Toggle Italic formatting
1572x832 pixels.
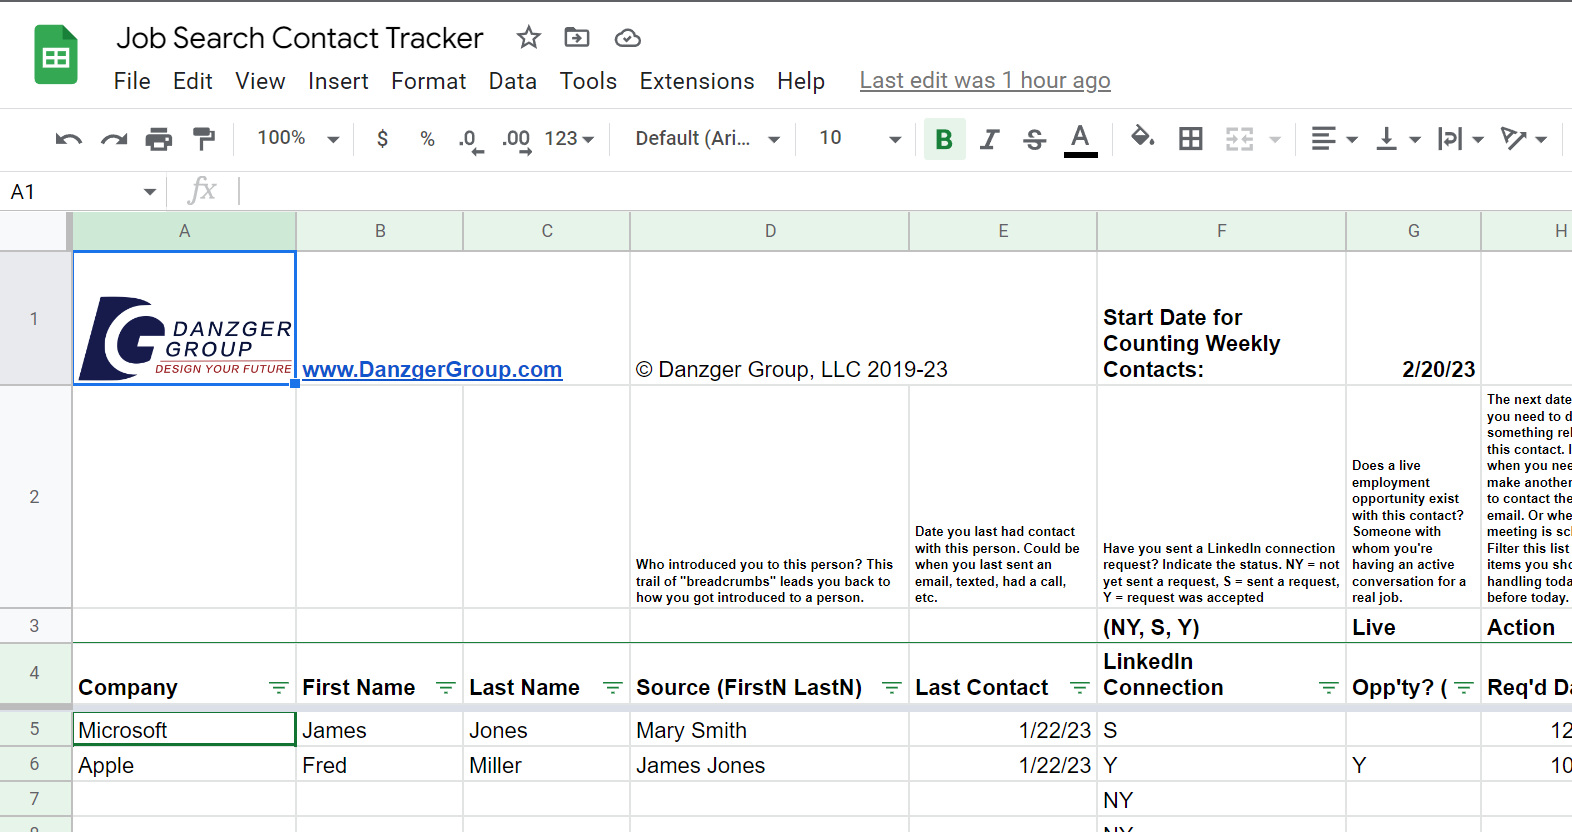point(989,139)
